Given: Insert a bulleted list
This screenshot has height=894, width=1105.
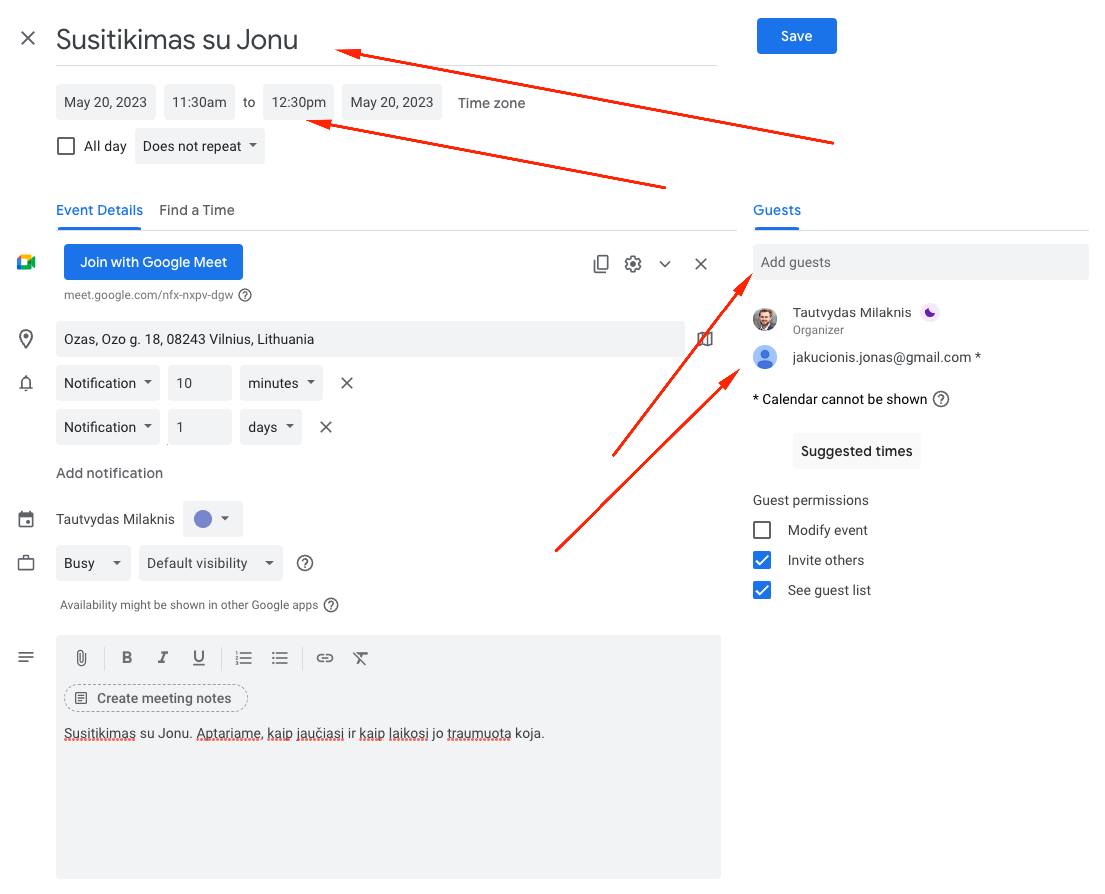Looking at the screenshot, I should [x=280, y=658].
